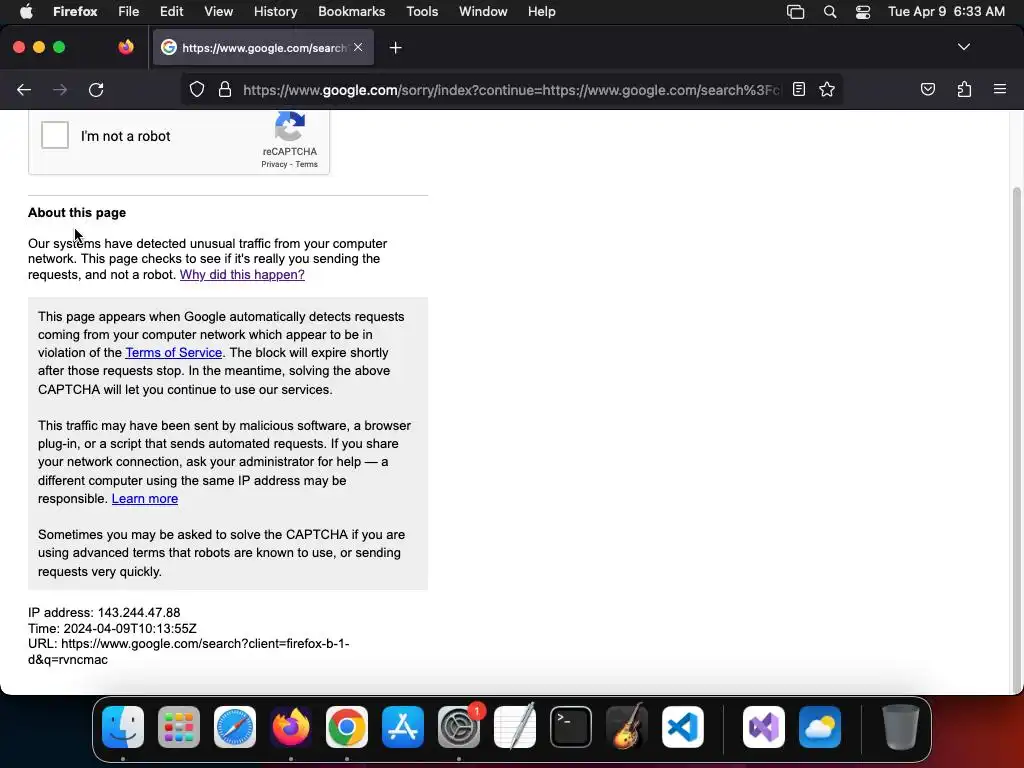Open Finder from the Dock
Image resolution: width=1024 pixels, height=768 pixels.
(123, 727)
